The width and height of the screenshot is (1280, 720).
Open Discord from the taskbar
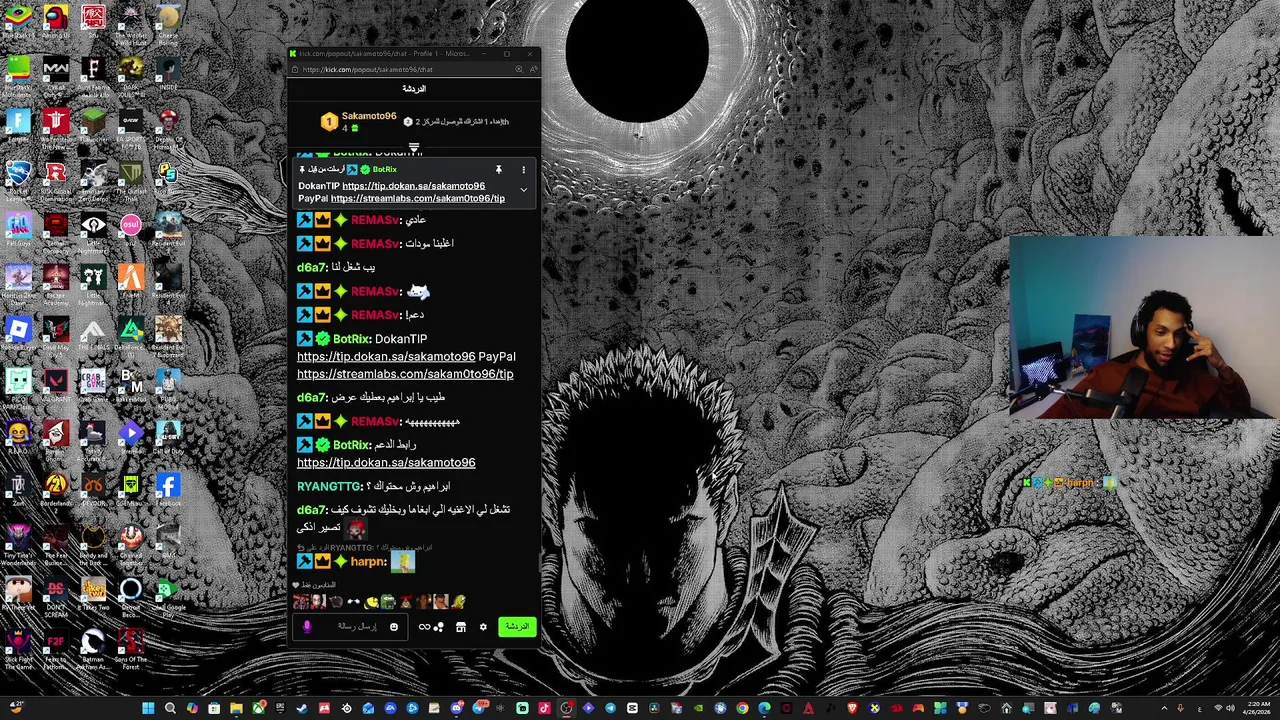[x=457, y=709]
